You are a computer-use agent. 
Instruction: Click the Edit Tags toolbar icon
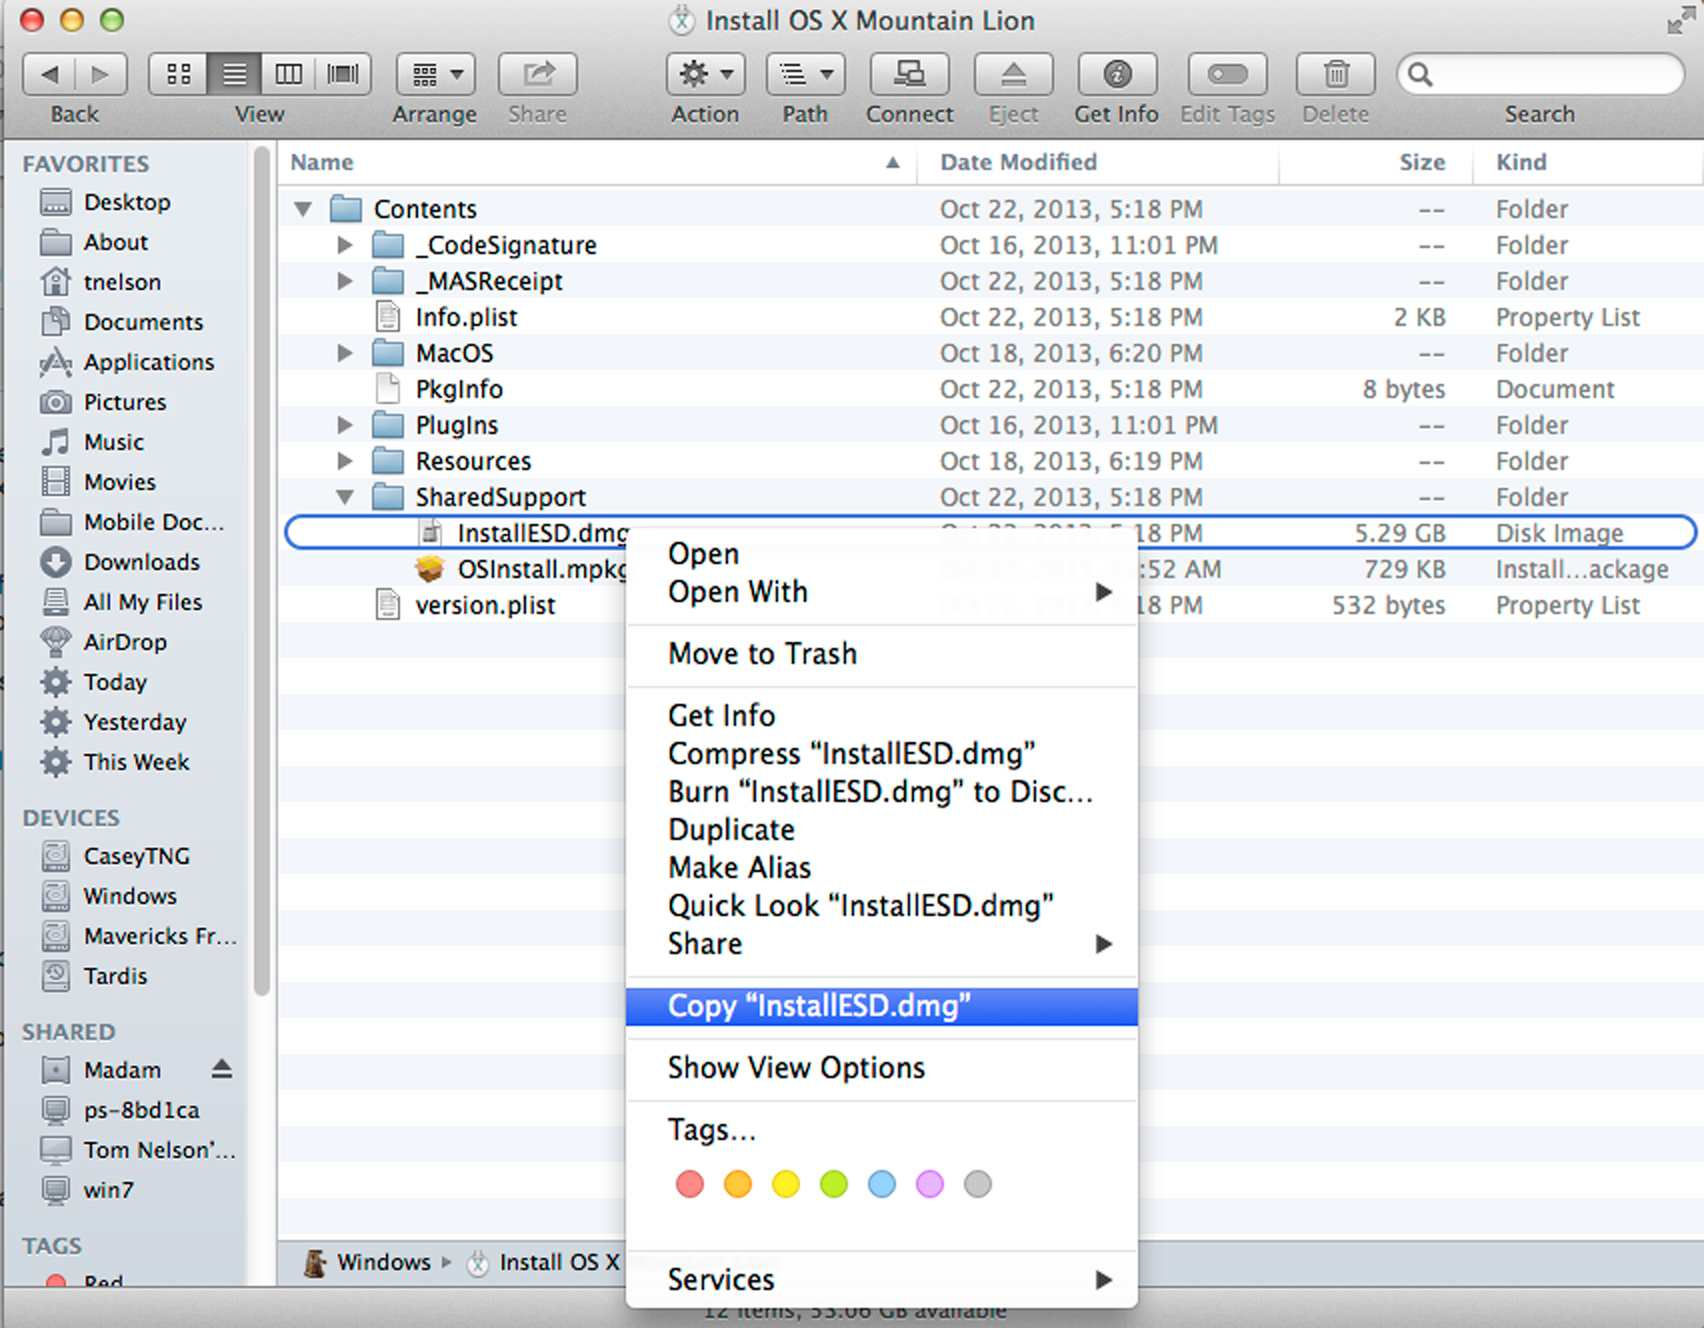1228,74
